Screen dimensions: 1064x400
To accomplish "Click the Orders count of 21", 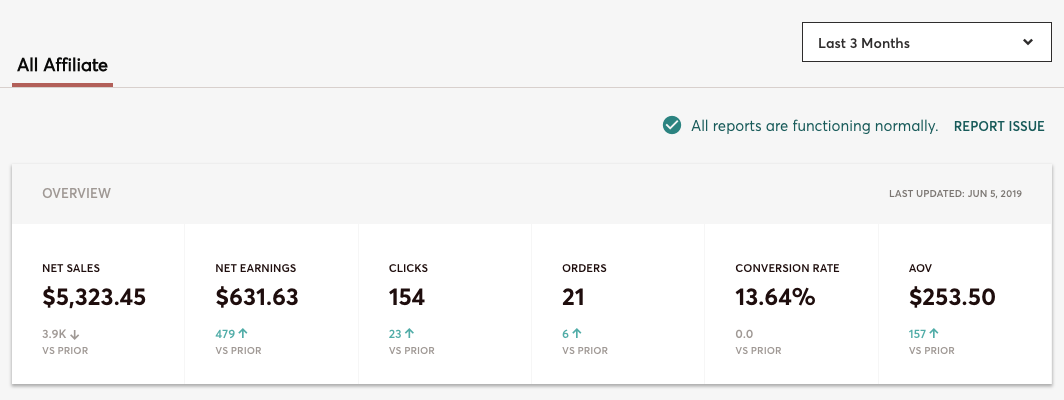I will pyautogui.click(x=574, y=297).
